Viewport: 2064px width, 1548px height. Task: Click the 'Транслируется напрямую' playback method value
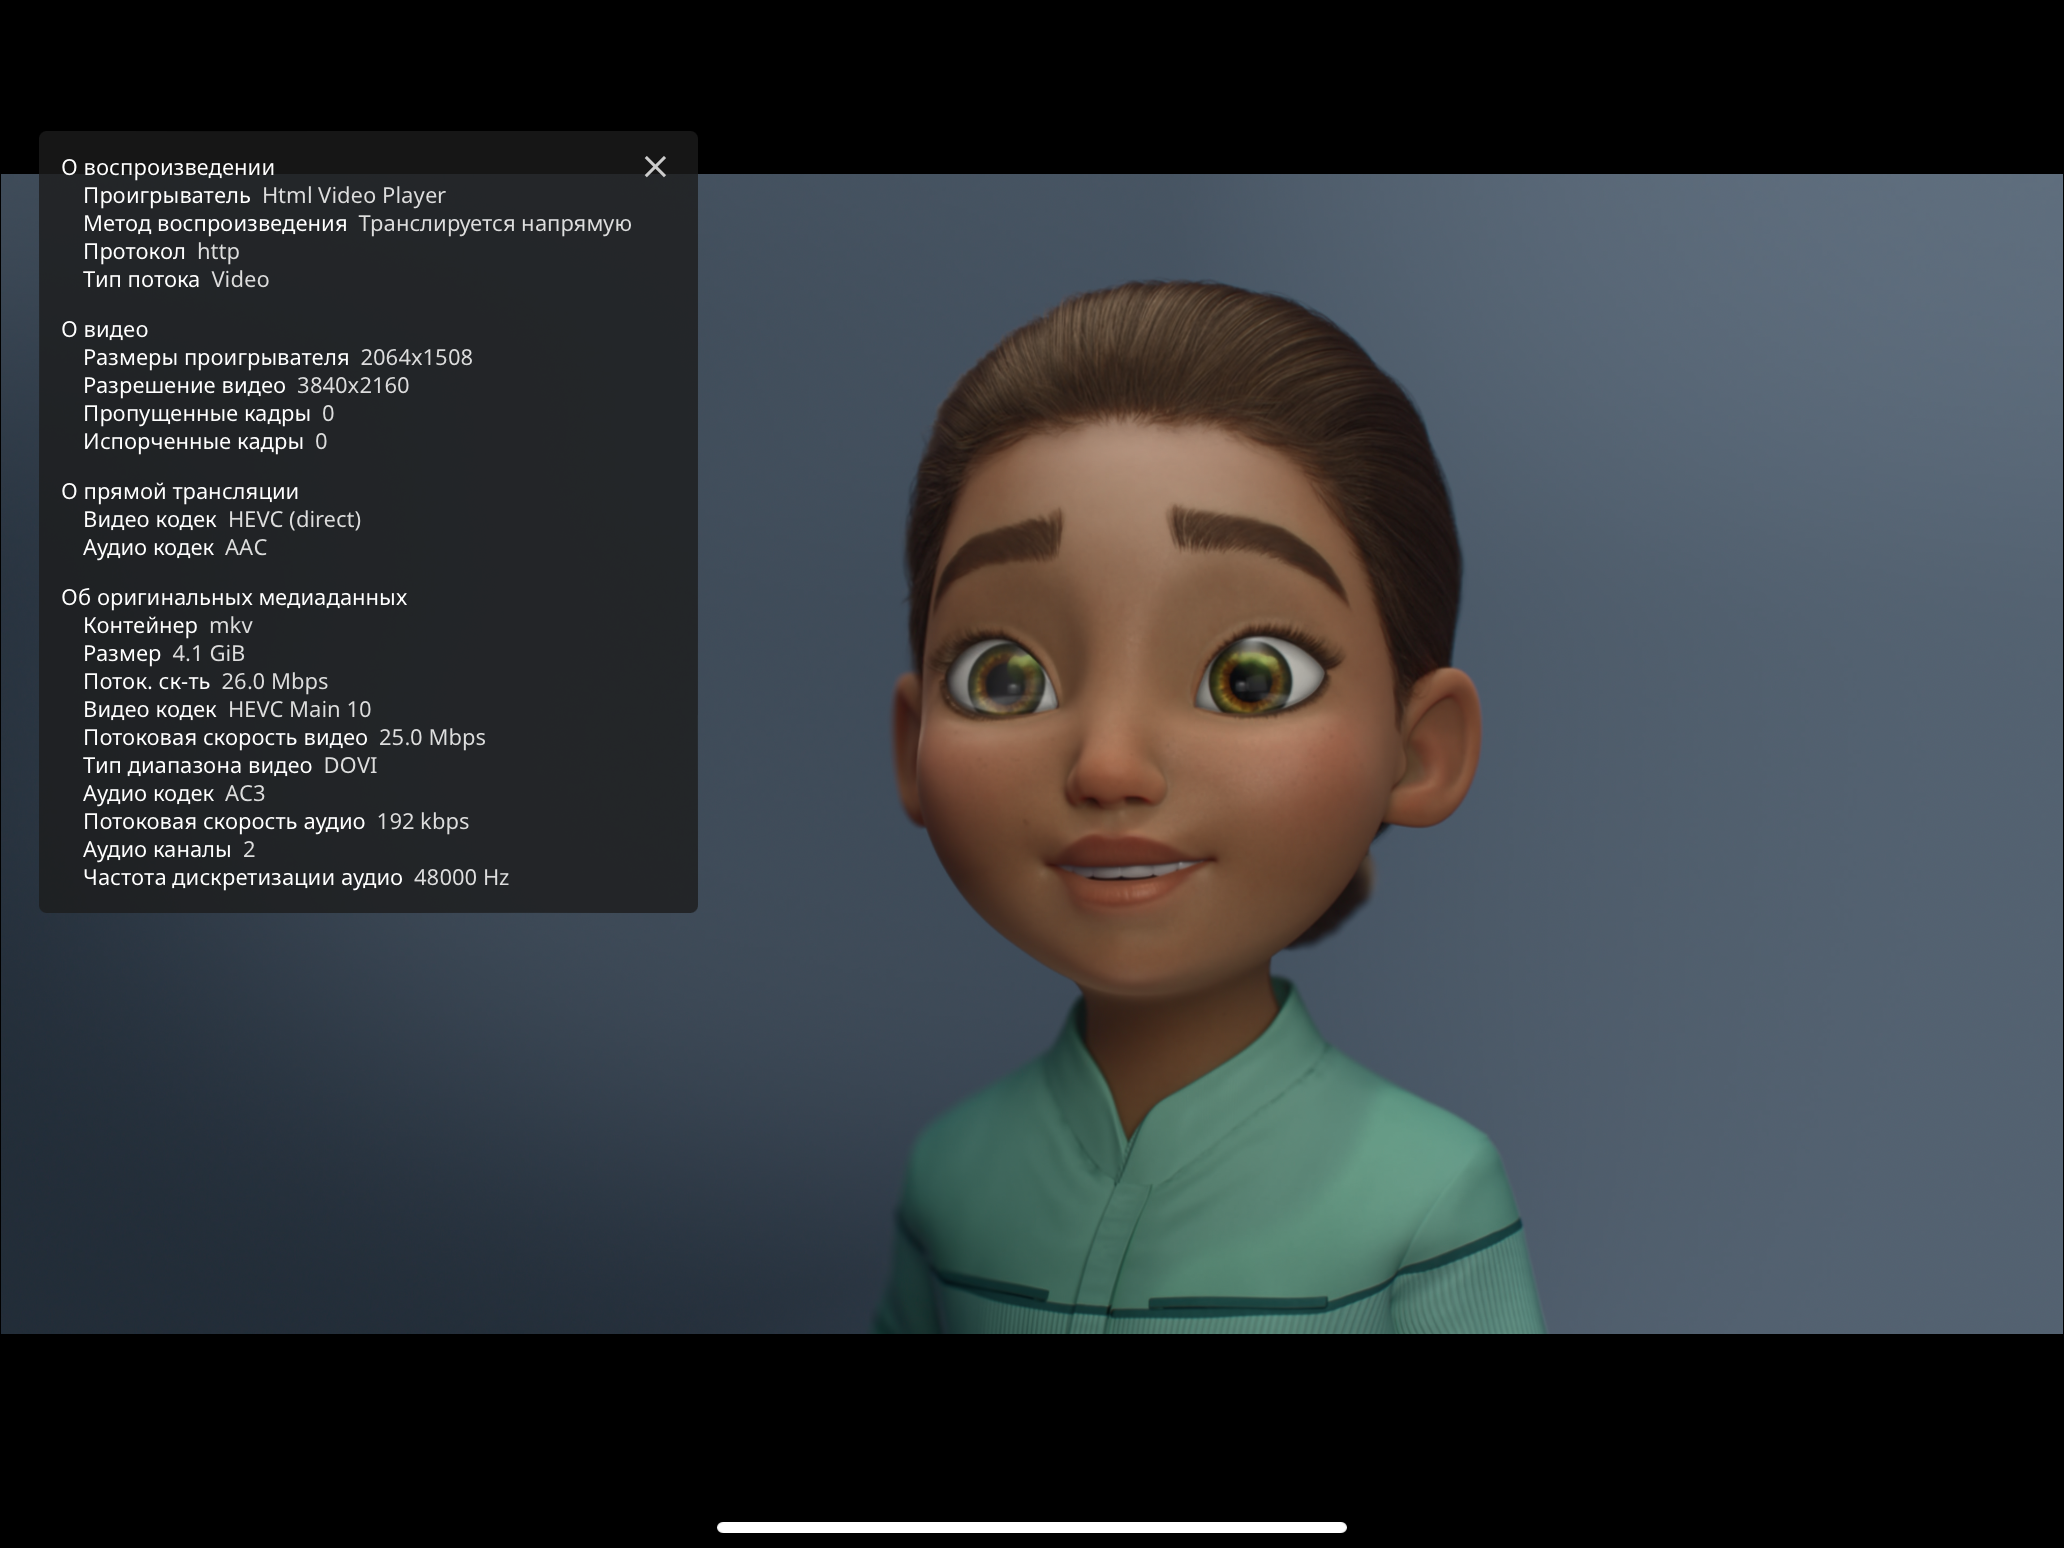[x=494, y=224]
